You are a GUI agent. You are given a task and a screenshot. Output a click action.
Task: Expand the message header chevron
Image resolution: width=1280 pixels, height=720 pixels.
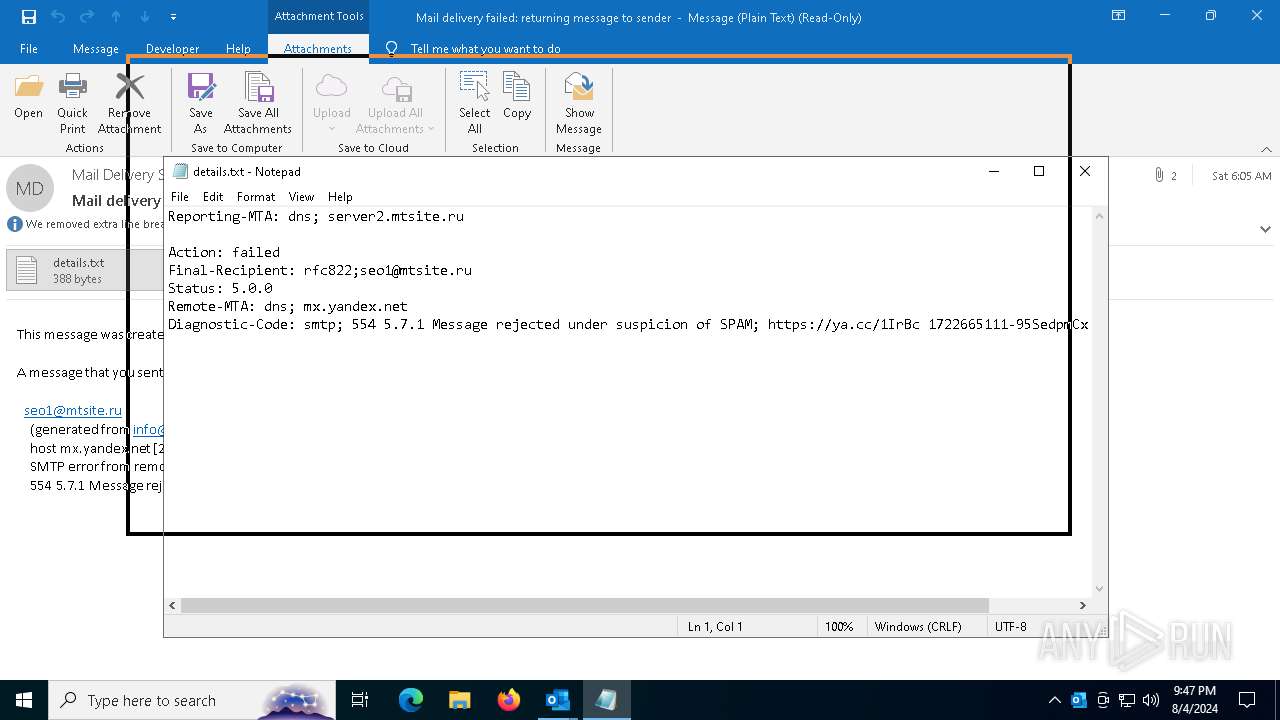(x=1265, y=229)
